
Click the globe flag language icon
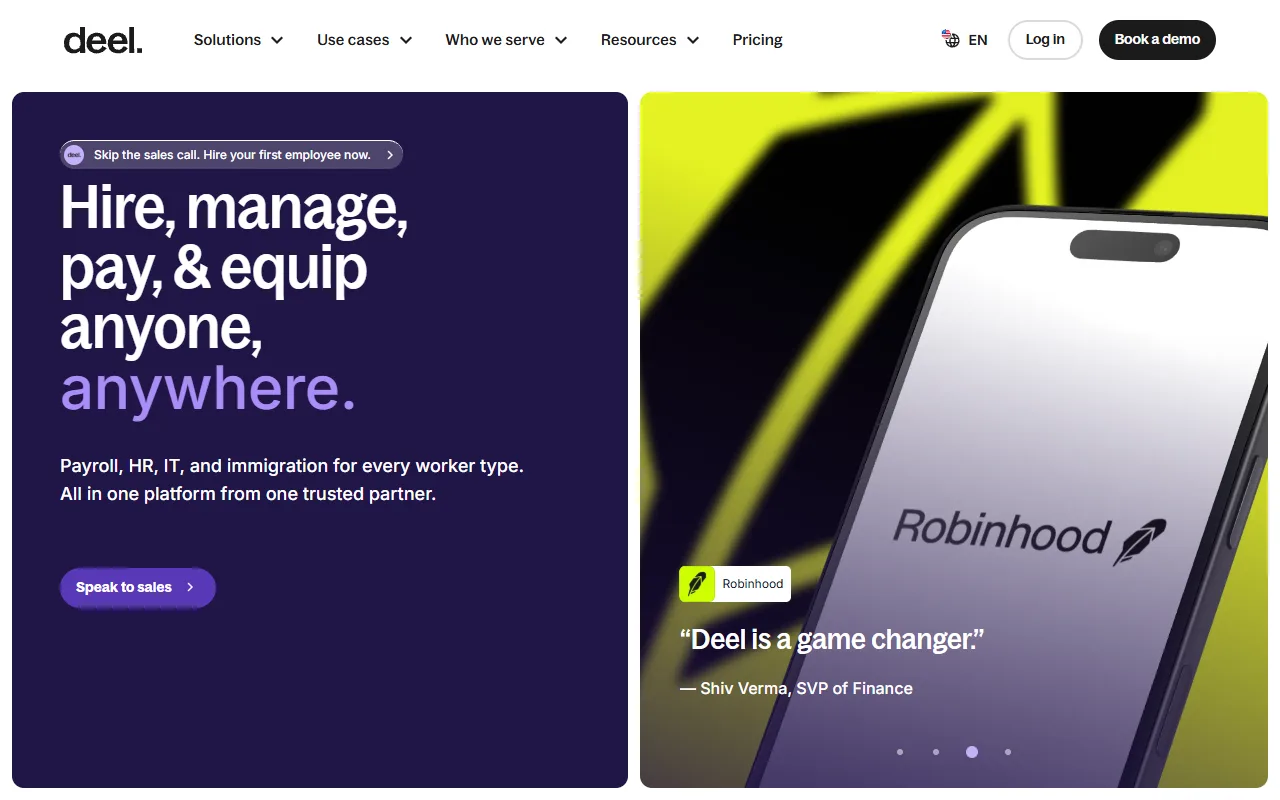(951, 39)
